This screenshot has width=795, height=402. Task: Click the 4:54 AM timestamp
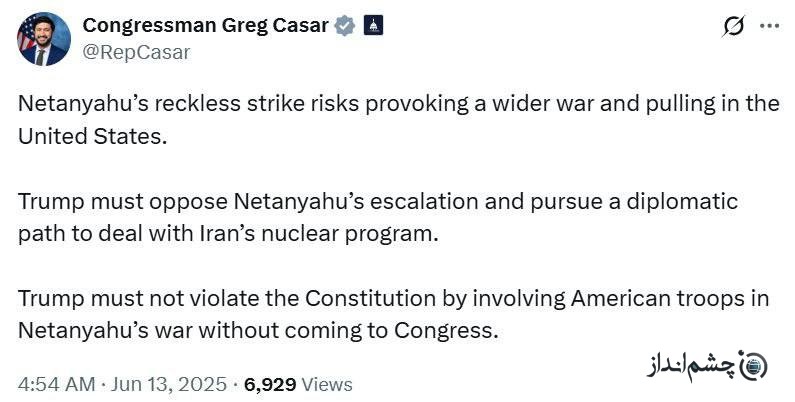[56, 384]
